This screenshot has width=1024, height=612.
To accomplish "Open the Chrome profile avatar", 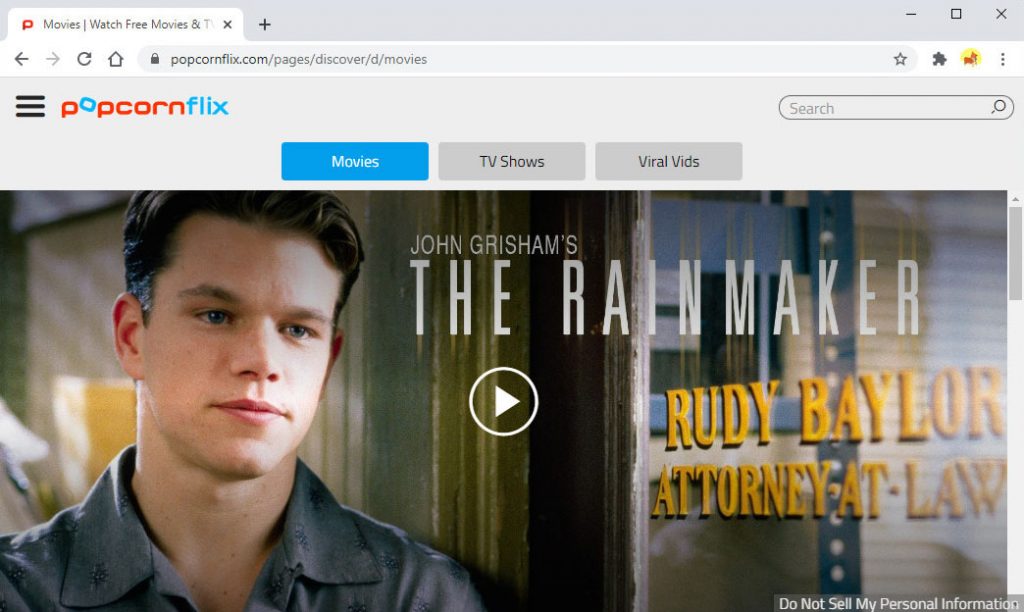I will (971, 59).
